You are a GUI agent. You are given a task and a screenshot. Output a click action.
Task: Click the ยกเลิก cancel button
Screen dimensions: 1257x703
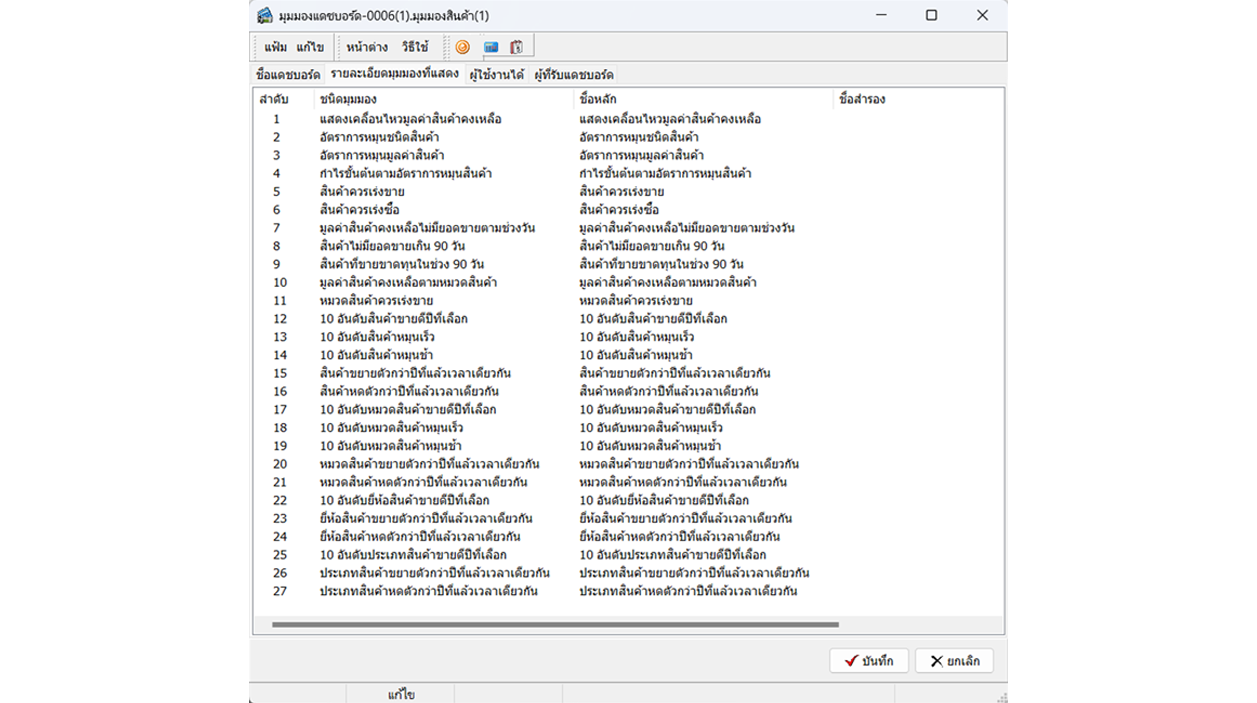click(x=954, y=661)
